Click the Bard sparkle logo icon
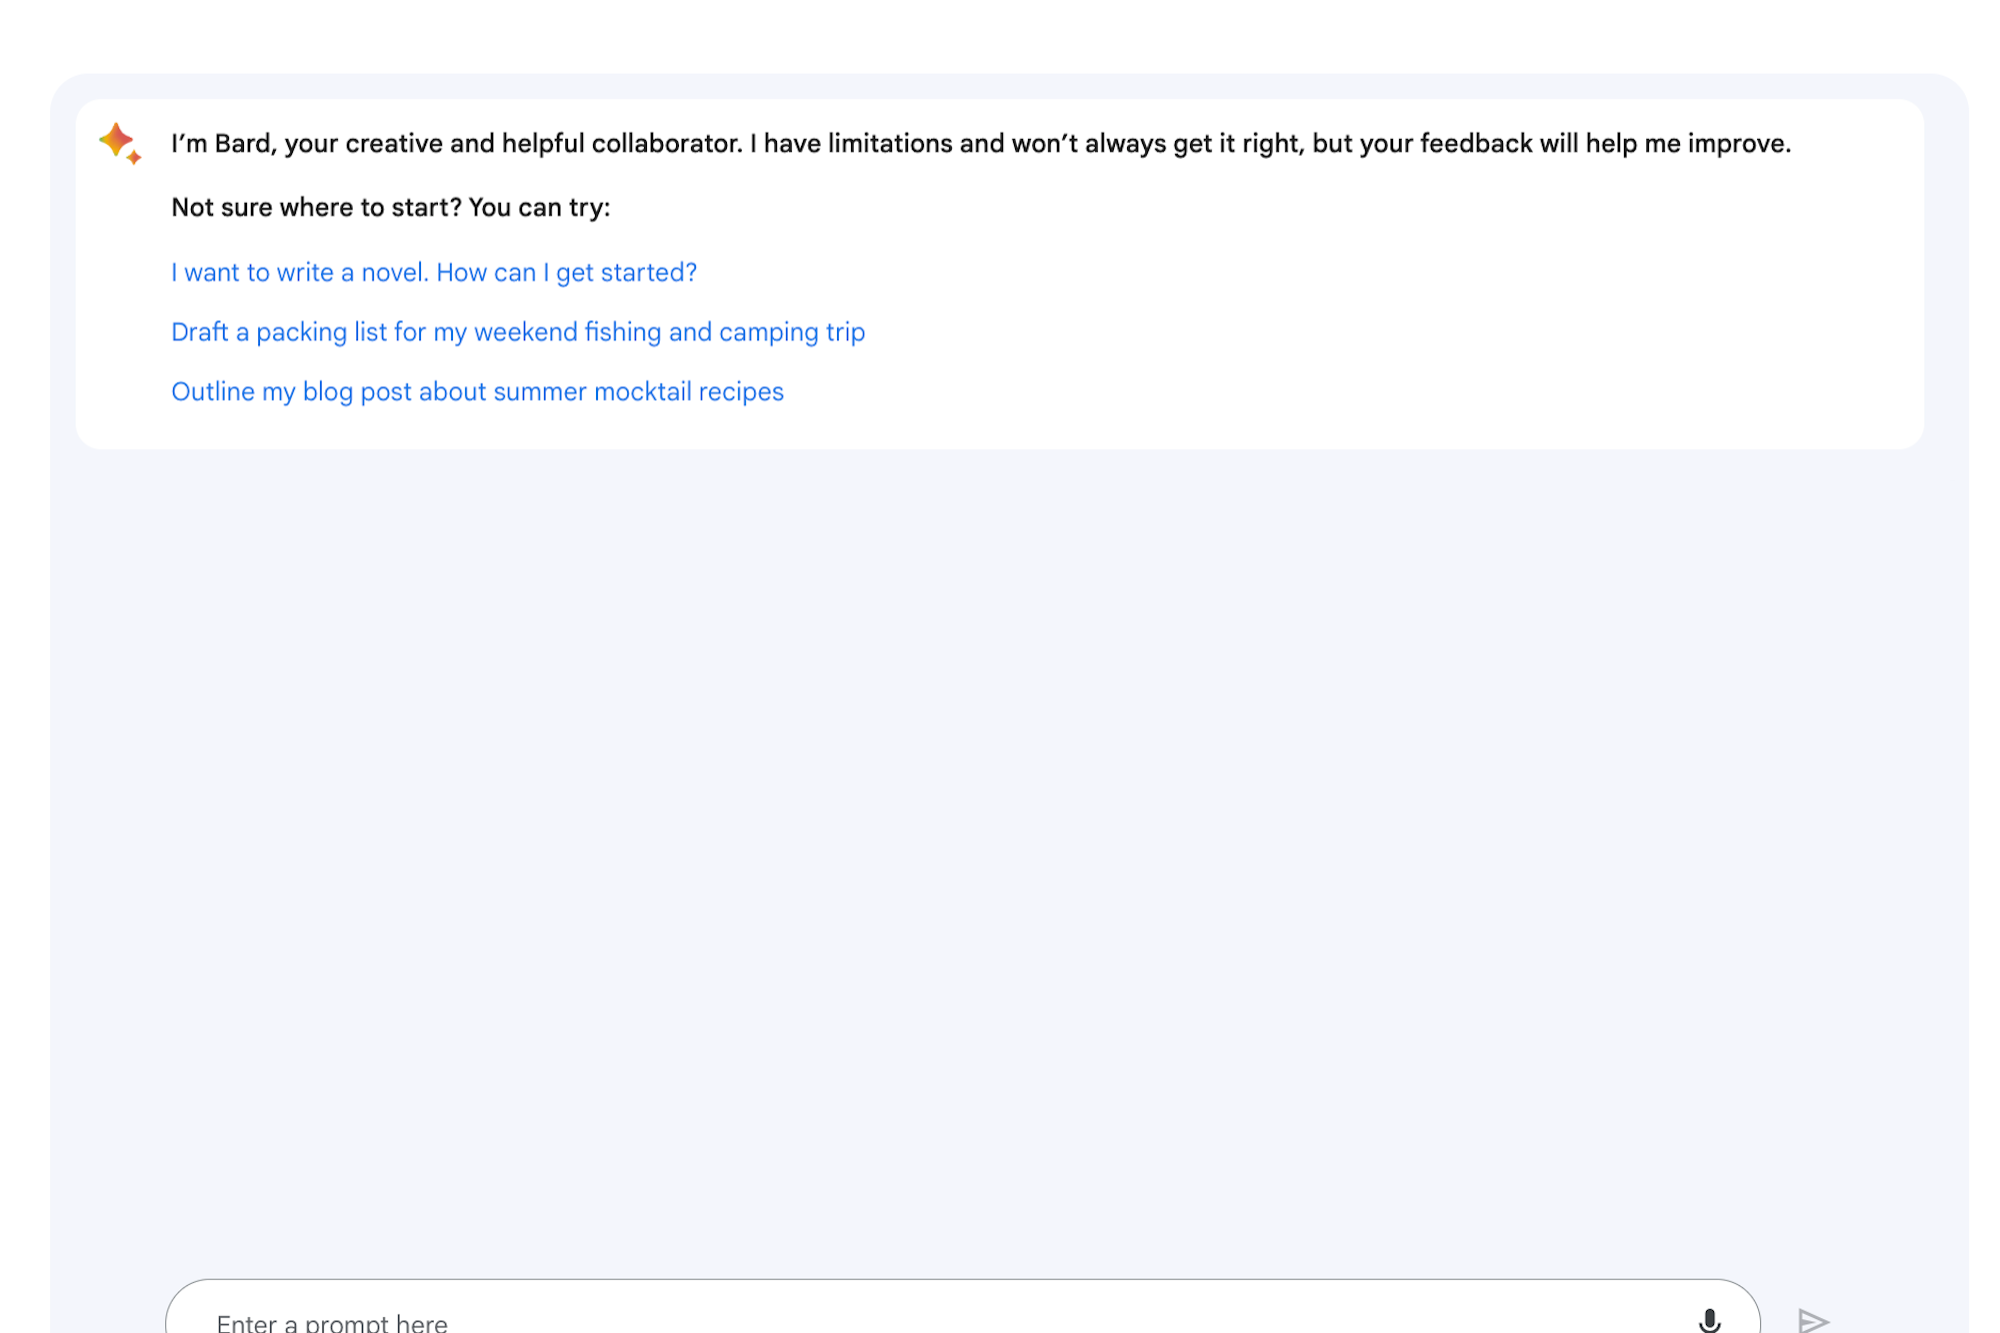 click(120, 143)
